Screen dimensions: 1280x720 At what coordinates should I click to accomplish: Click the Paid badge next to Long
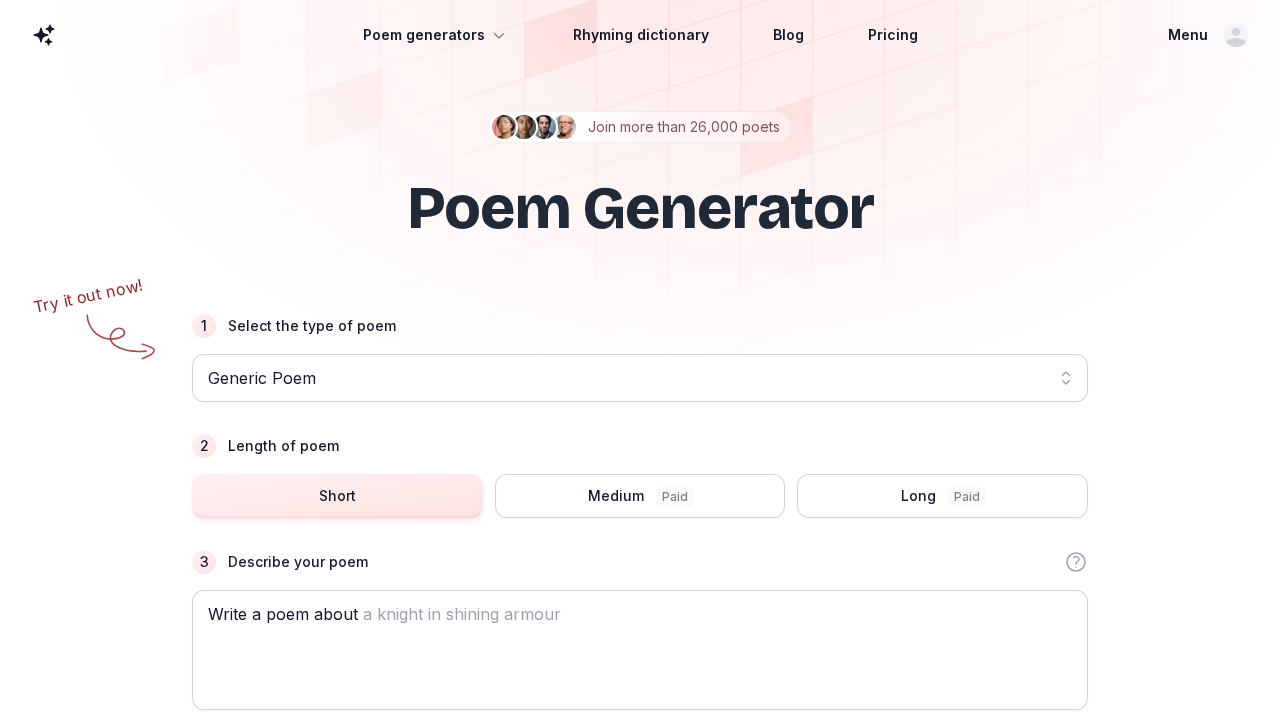(966, 497)
